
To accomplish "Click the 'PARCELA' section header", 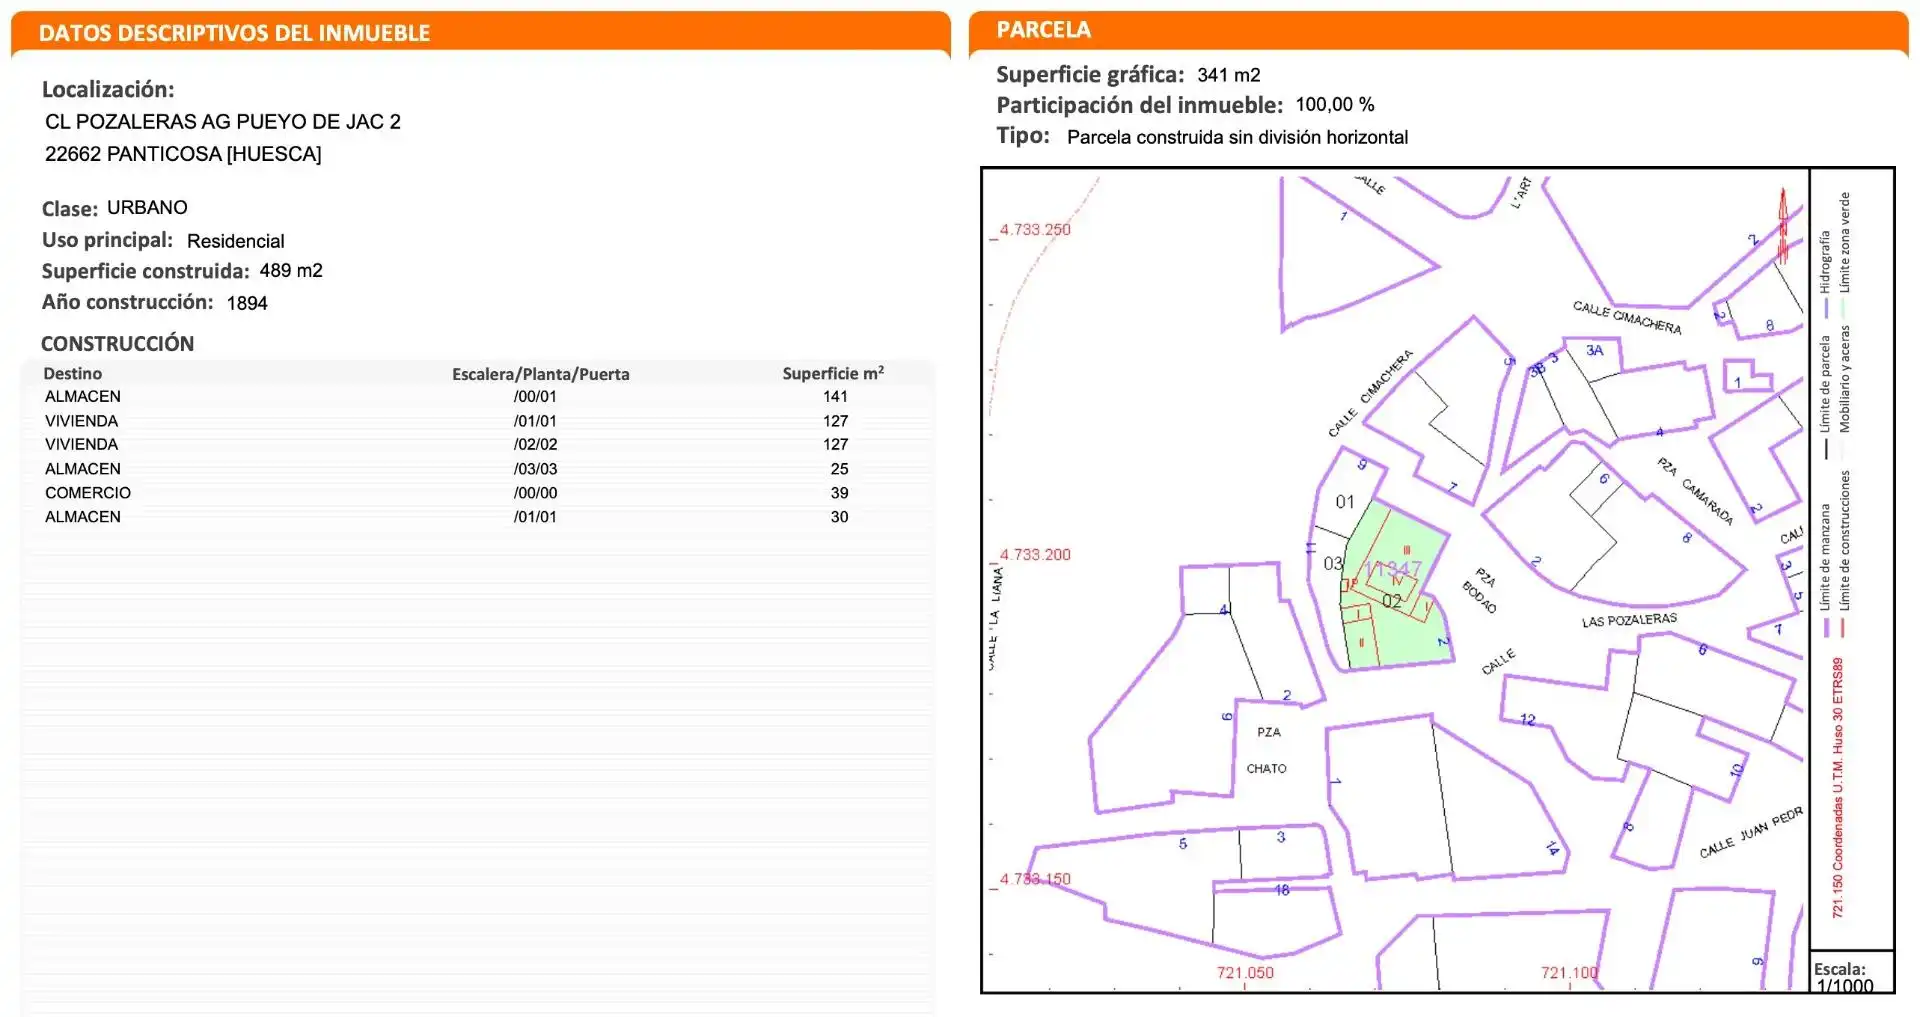I will (1043, 30).
